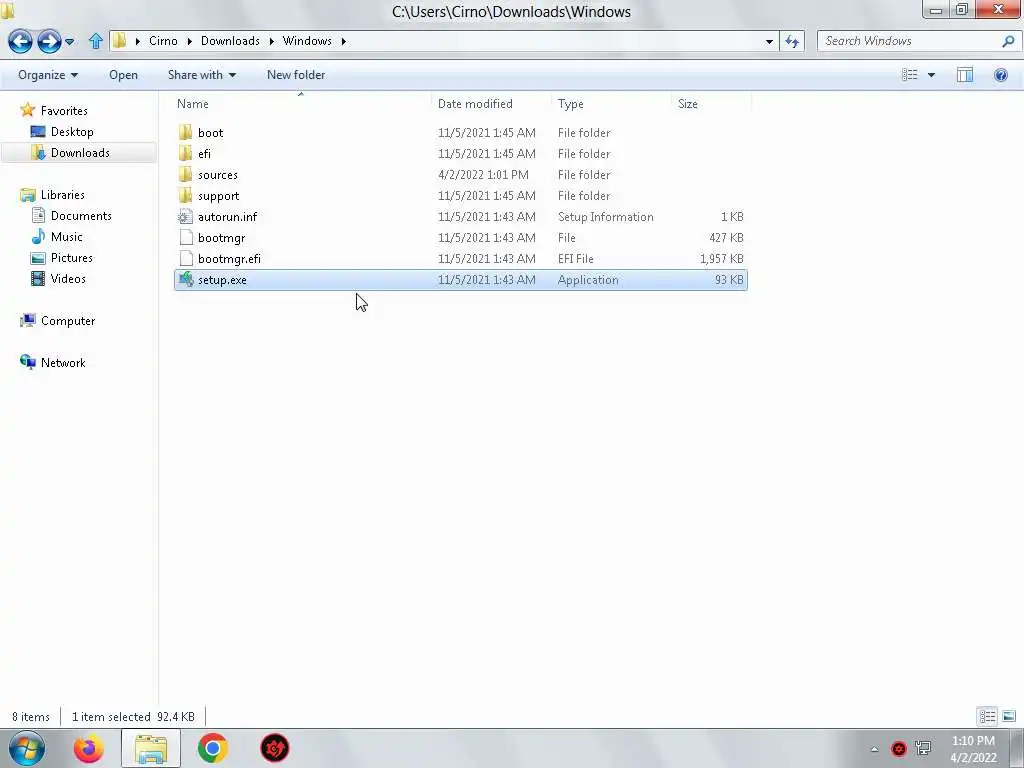Screen dimensions: 1024x768
Task: Open Libraries in the navigation pane
Action: tap(62, 195)
